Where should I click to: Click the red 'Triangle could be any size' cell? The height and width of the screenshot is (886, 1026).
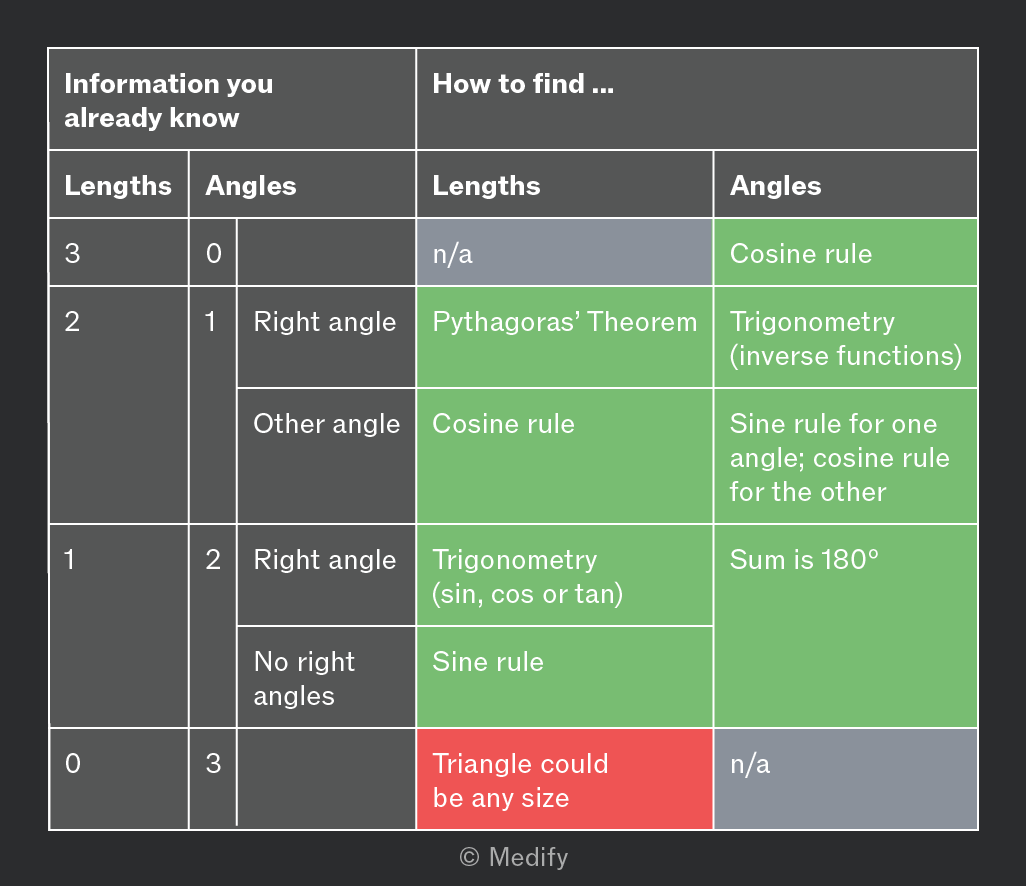tap(565, 779)
